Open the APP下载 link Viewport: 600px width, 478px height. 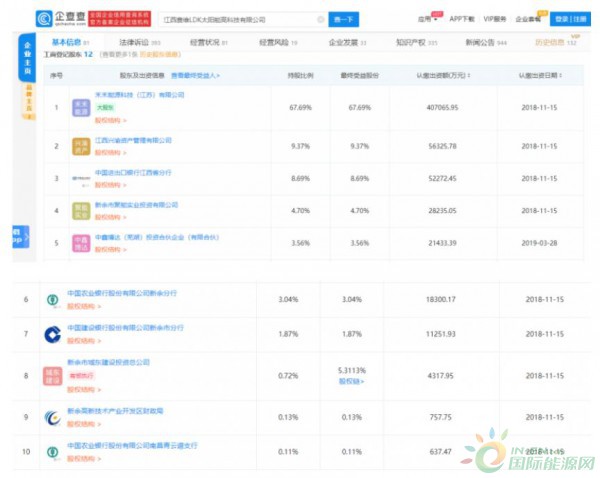pos(462,19)
